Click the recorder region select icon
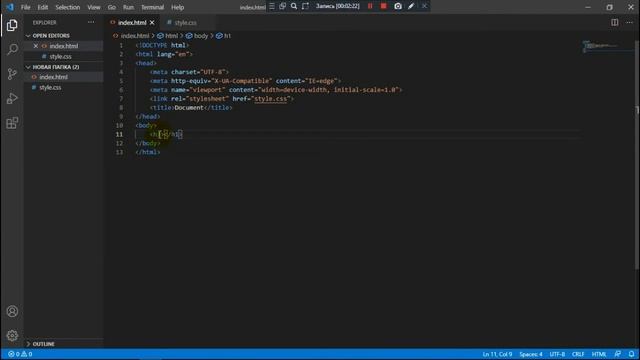The height and width of the screenshot is (360, 640). click(x=305, y=6)
